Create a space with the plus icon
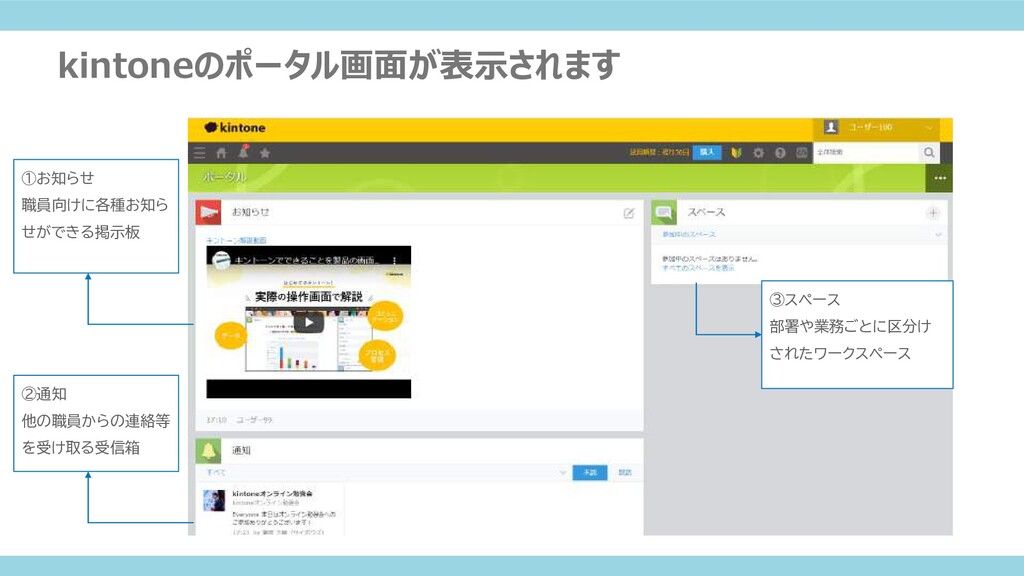The image size is (1024, 576). (x=933, y=213)
